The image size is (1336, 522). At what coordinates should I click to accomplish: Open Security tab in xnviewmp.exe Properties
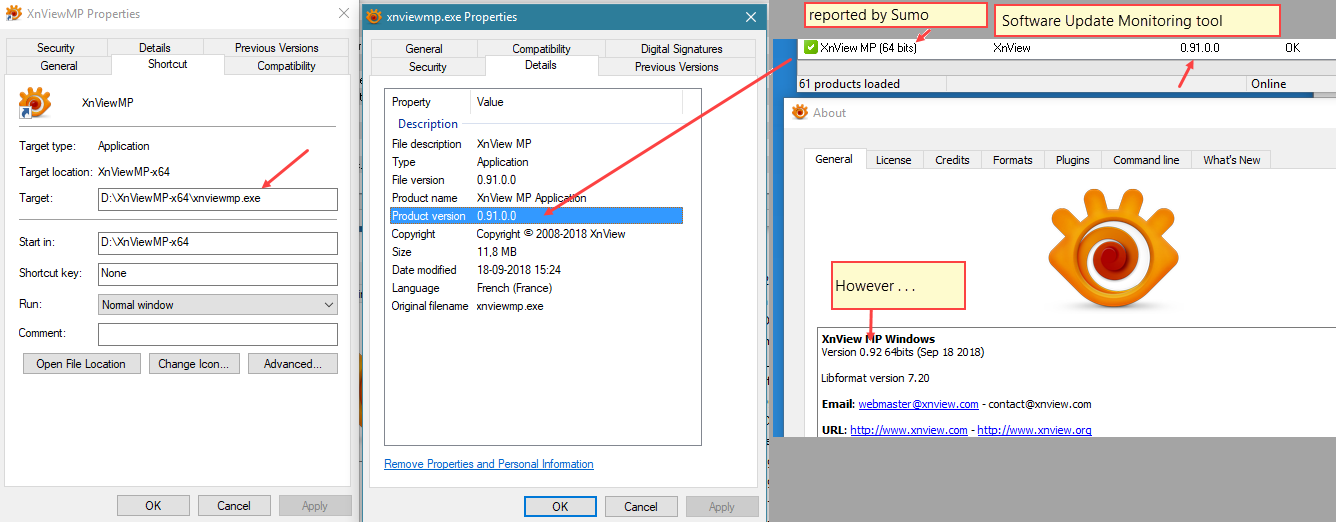428,66
